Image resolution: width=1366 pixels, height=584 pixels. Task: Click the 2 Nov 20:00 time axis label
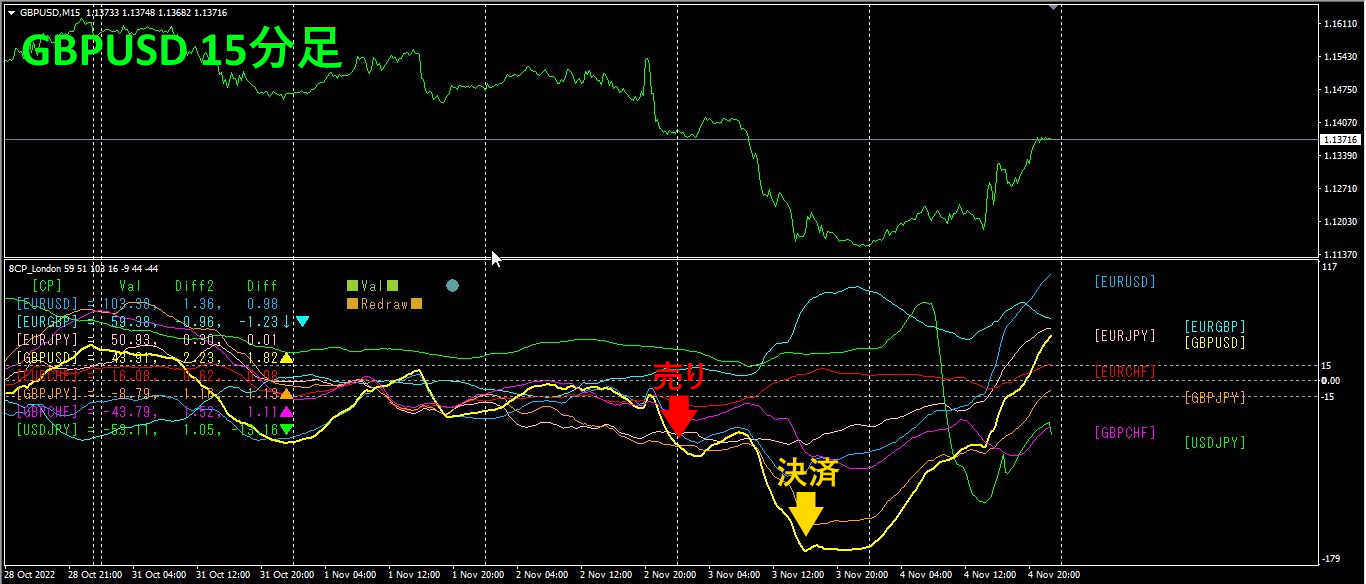[671, 575]
